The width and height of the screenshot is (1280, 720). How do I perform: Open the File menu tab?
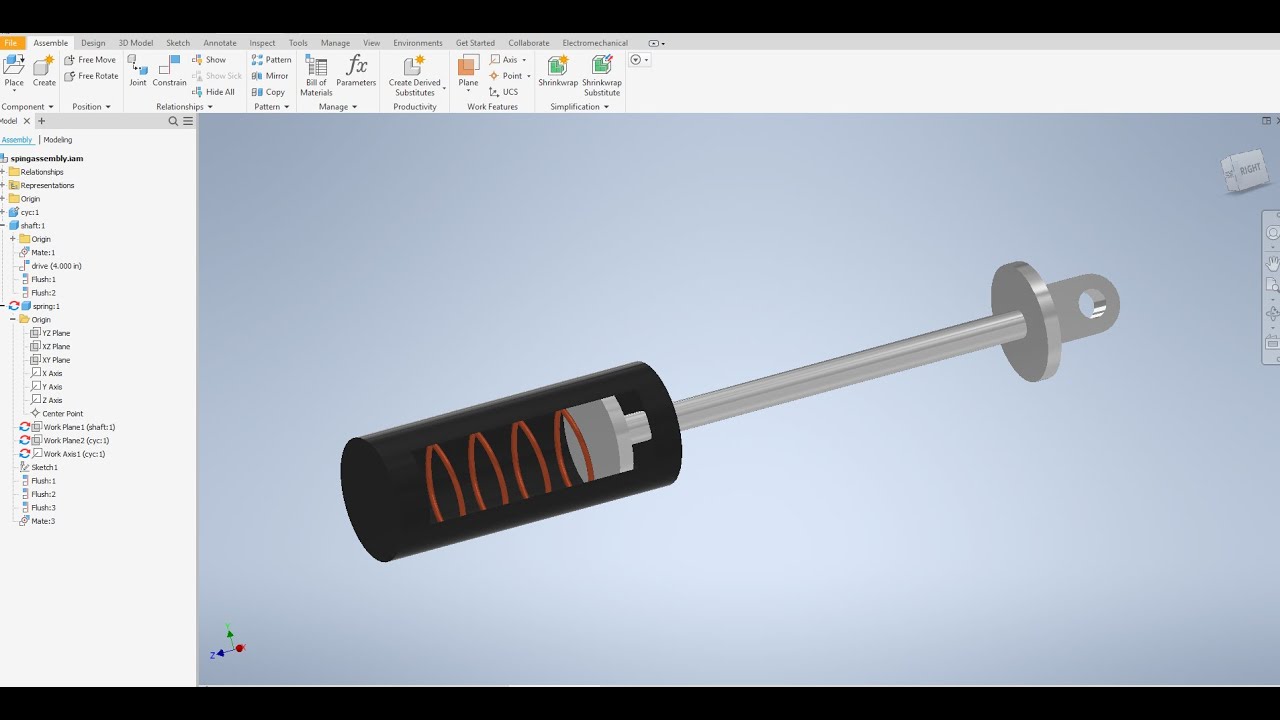11,43
